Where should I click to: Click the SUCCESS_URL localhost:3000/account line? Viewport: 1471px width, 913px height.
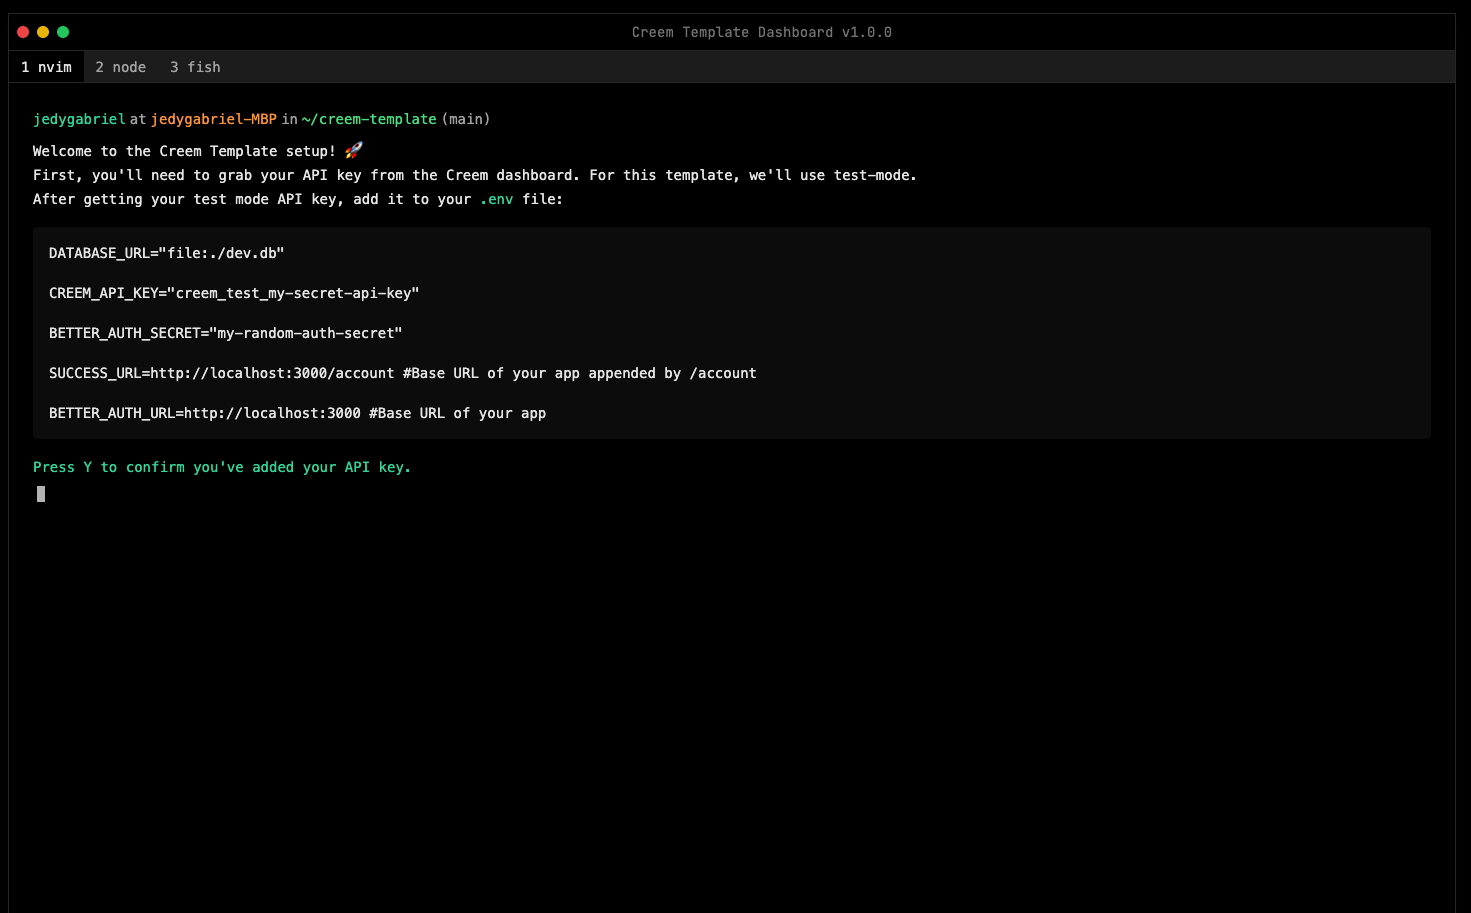point(403,373)
